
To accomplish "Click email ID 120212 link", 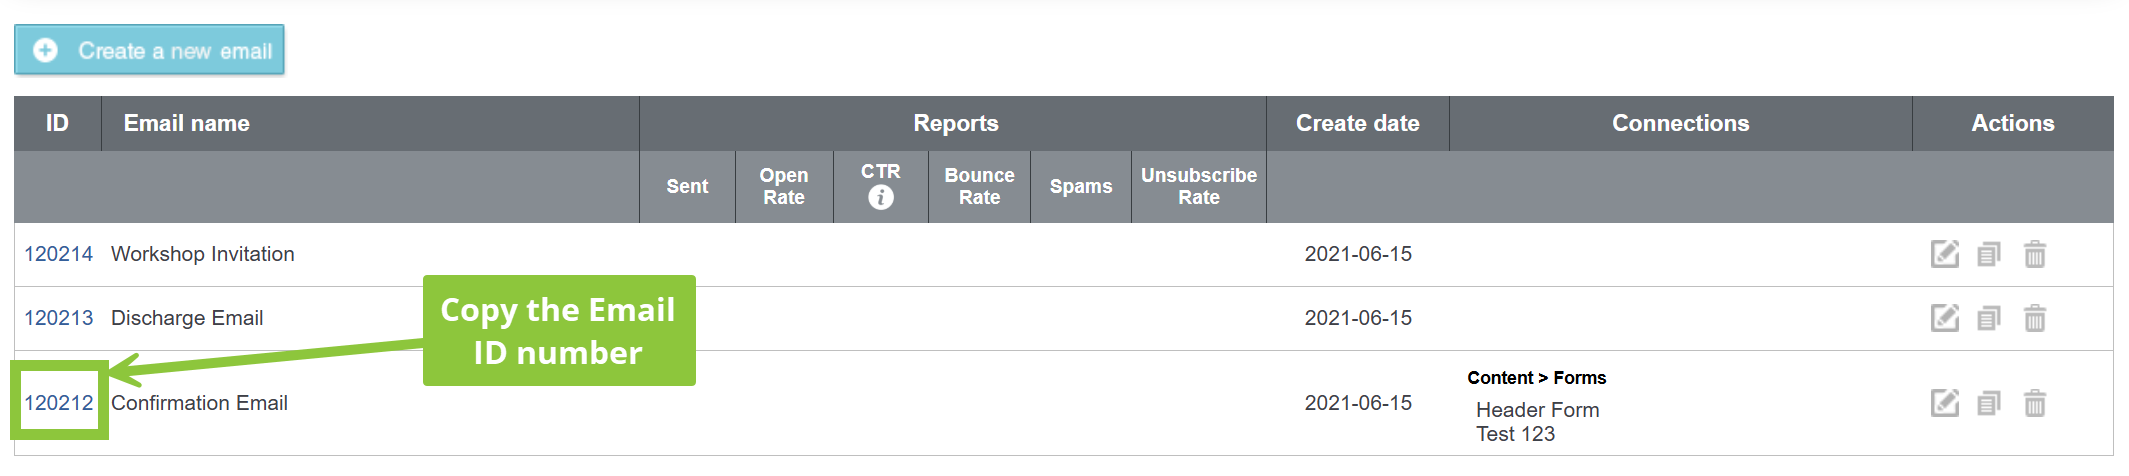I will [x=58, y=403].
